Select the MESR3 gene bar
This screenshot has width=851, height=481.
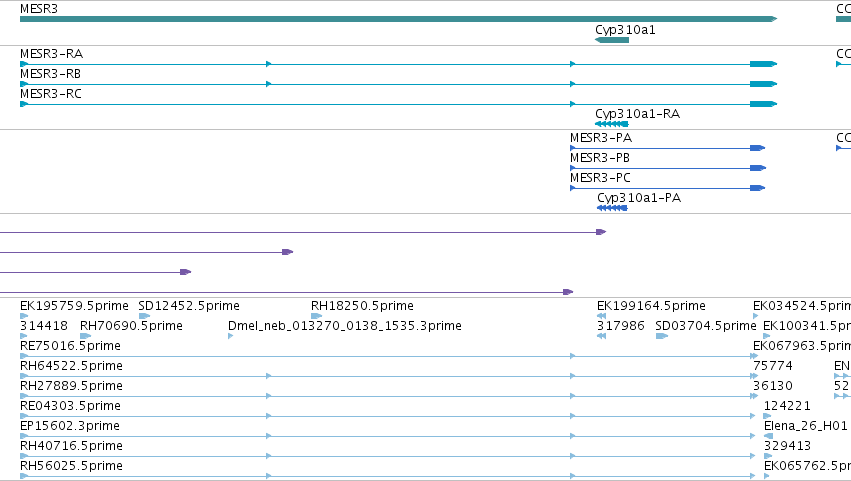tap(398, 19)
